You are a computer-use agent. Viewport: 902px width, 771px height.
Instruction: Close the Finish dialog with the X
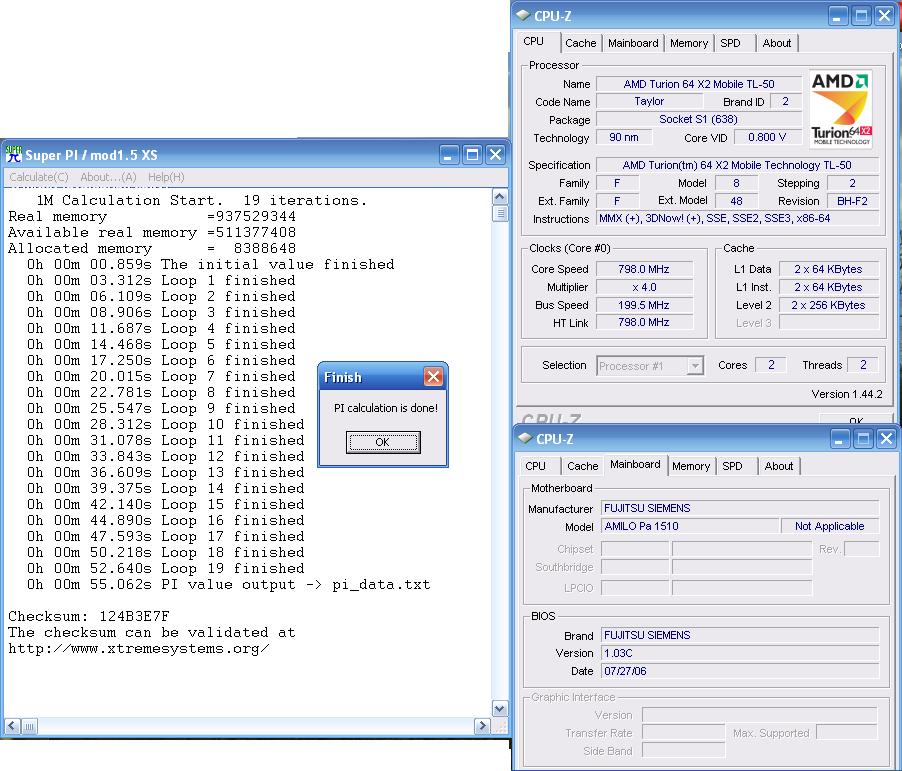[433, 377]
